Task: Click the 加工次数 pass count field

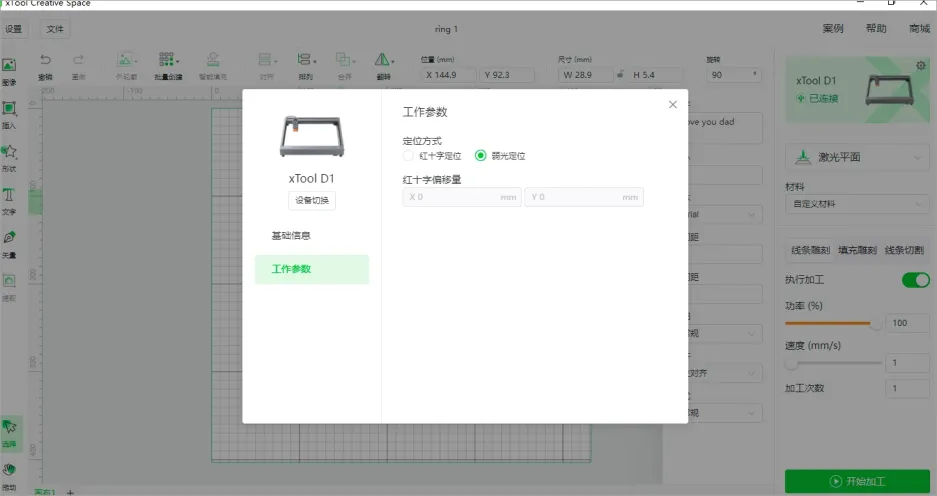Action: (x=907, y=388)
